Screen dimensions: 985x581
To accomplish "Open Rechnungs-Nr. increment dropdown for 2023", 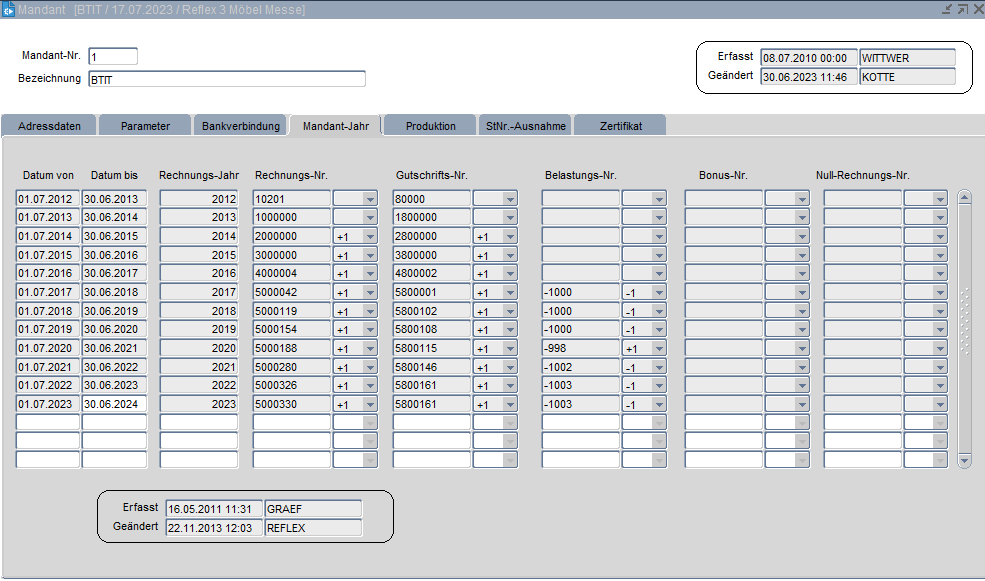I will pos(370,404).
